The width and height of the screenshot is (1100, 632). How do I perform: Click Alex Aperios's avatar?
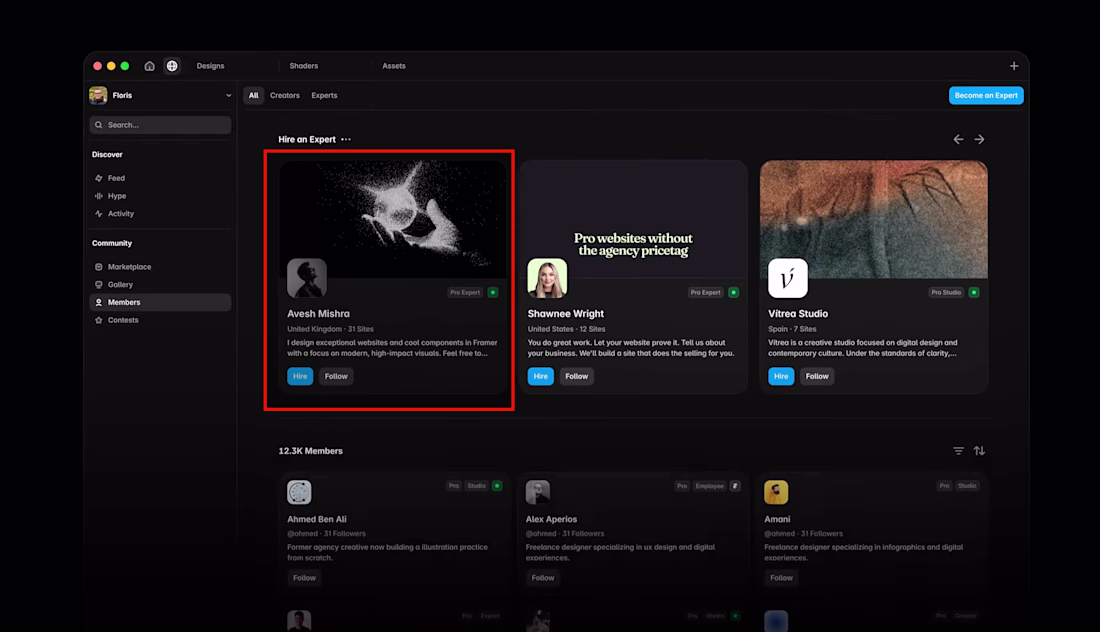(x=538, y=492)
